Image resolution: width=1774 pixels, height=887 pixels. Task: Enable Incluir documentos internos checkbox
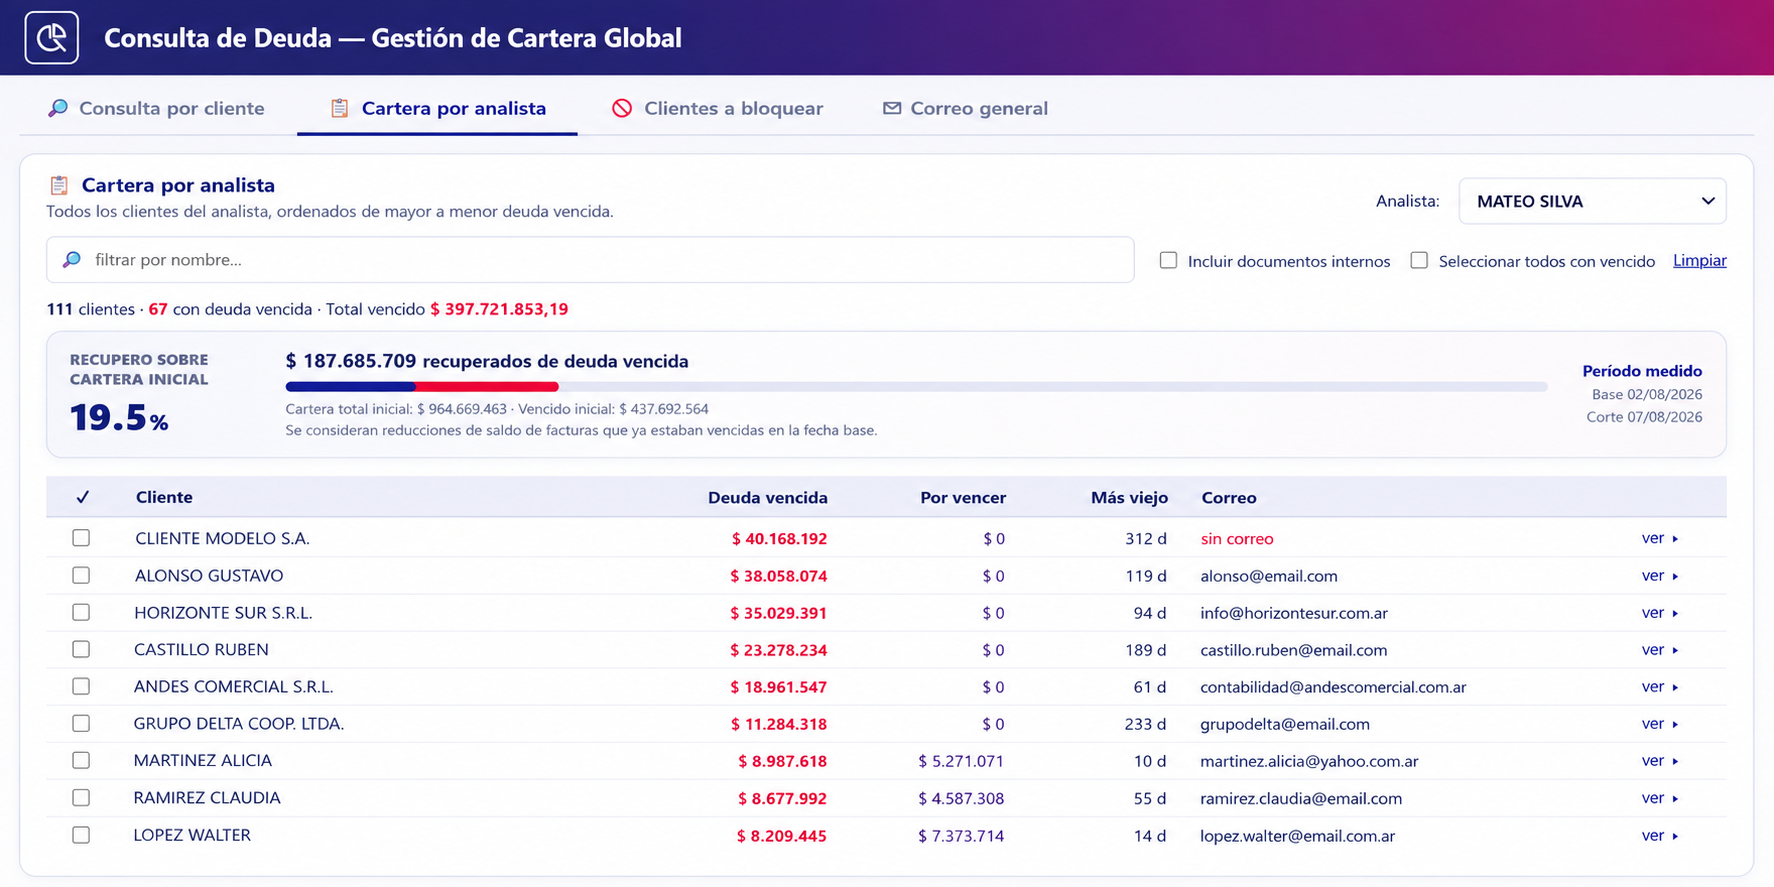(1168, 260)
